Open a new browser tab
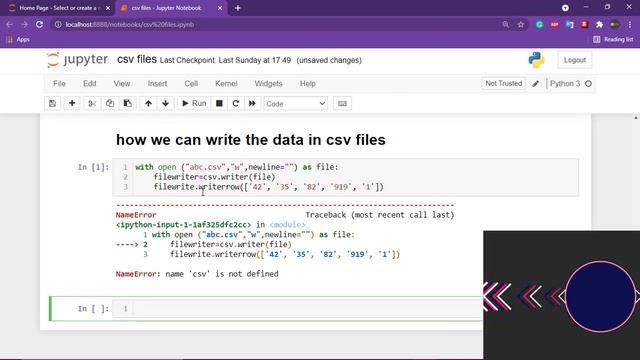Screen dimensions: 640x360 (238, 8)
